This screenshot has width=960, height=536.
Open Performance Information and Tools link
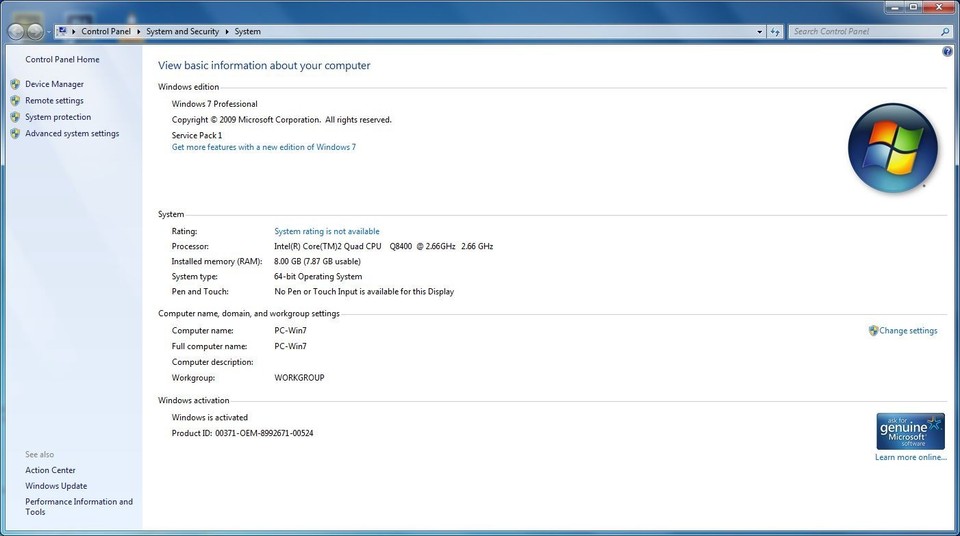79,507
